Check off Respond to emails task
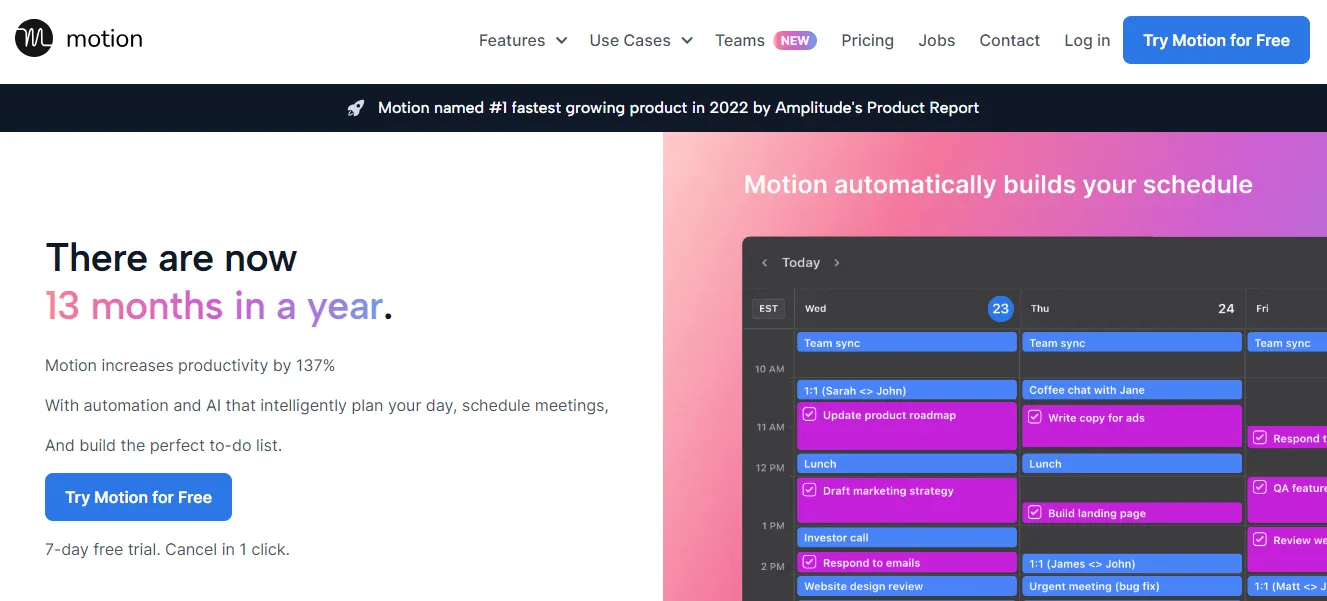Image resolution: width=1327 pixels, height=601 pixels. (x=810, y=563)
